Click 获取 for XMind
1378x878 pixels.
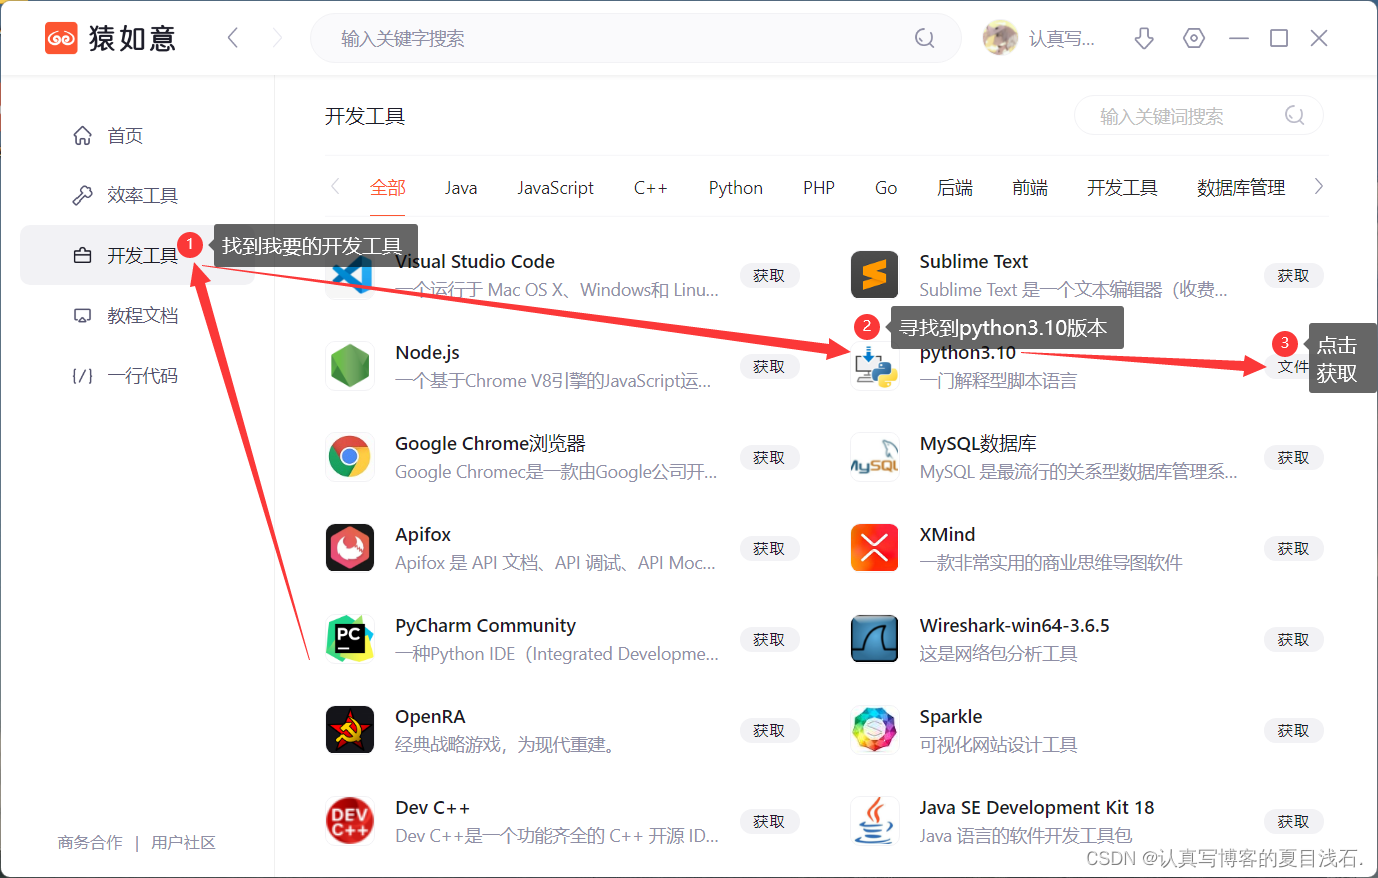click(x=1294, y=548)
